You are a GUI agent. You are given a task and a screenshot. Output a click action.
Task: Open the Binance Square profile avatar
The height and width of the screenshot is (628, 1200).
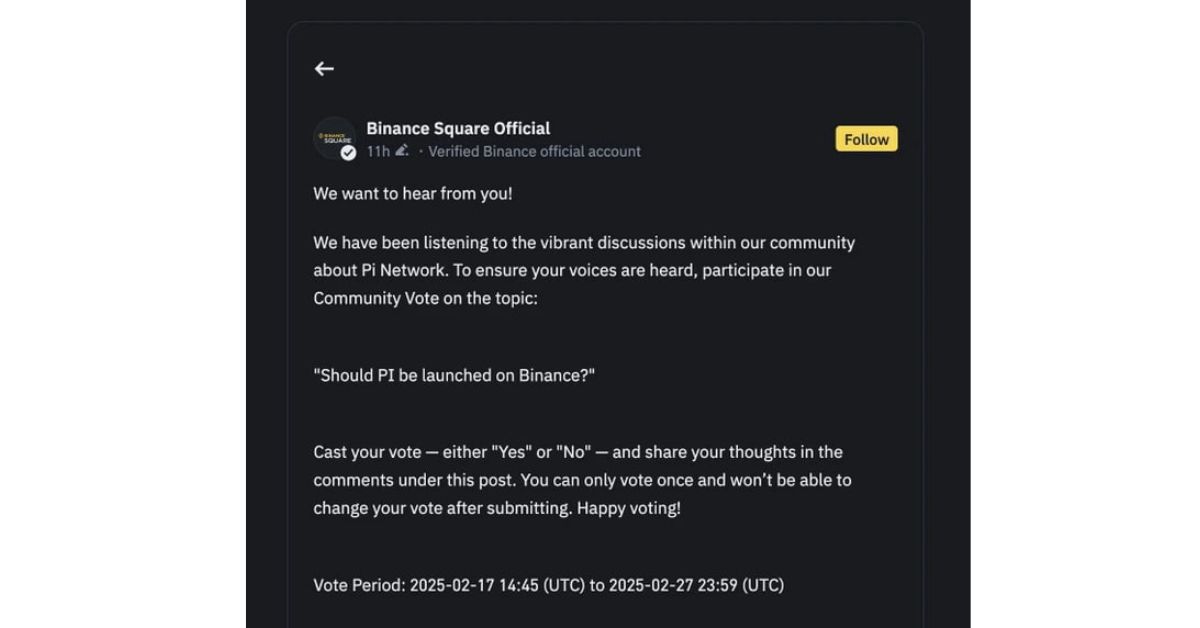tap(333, 138)
